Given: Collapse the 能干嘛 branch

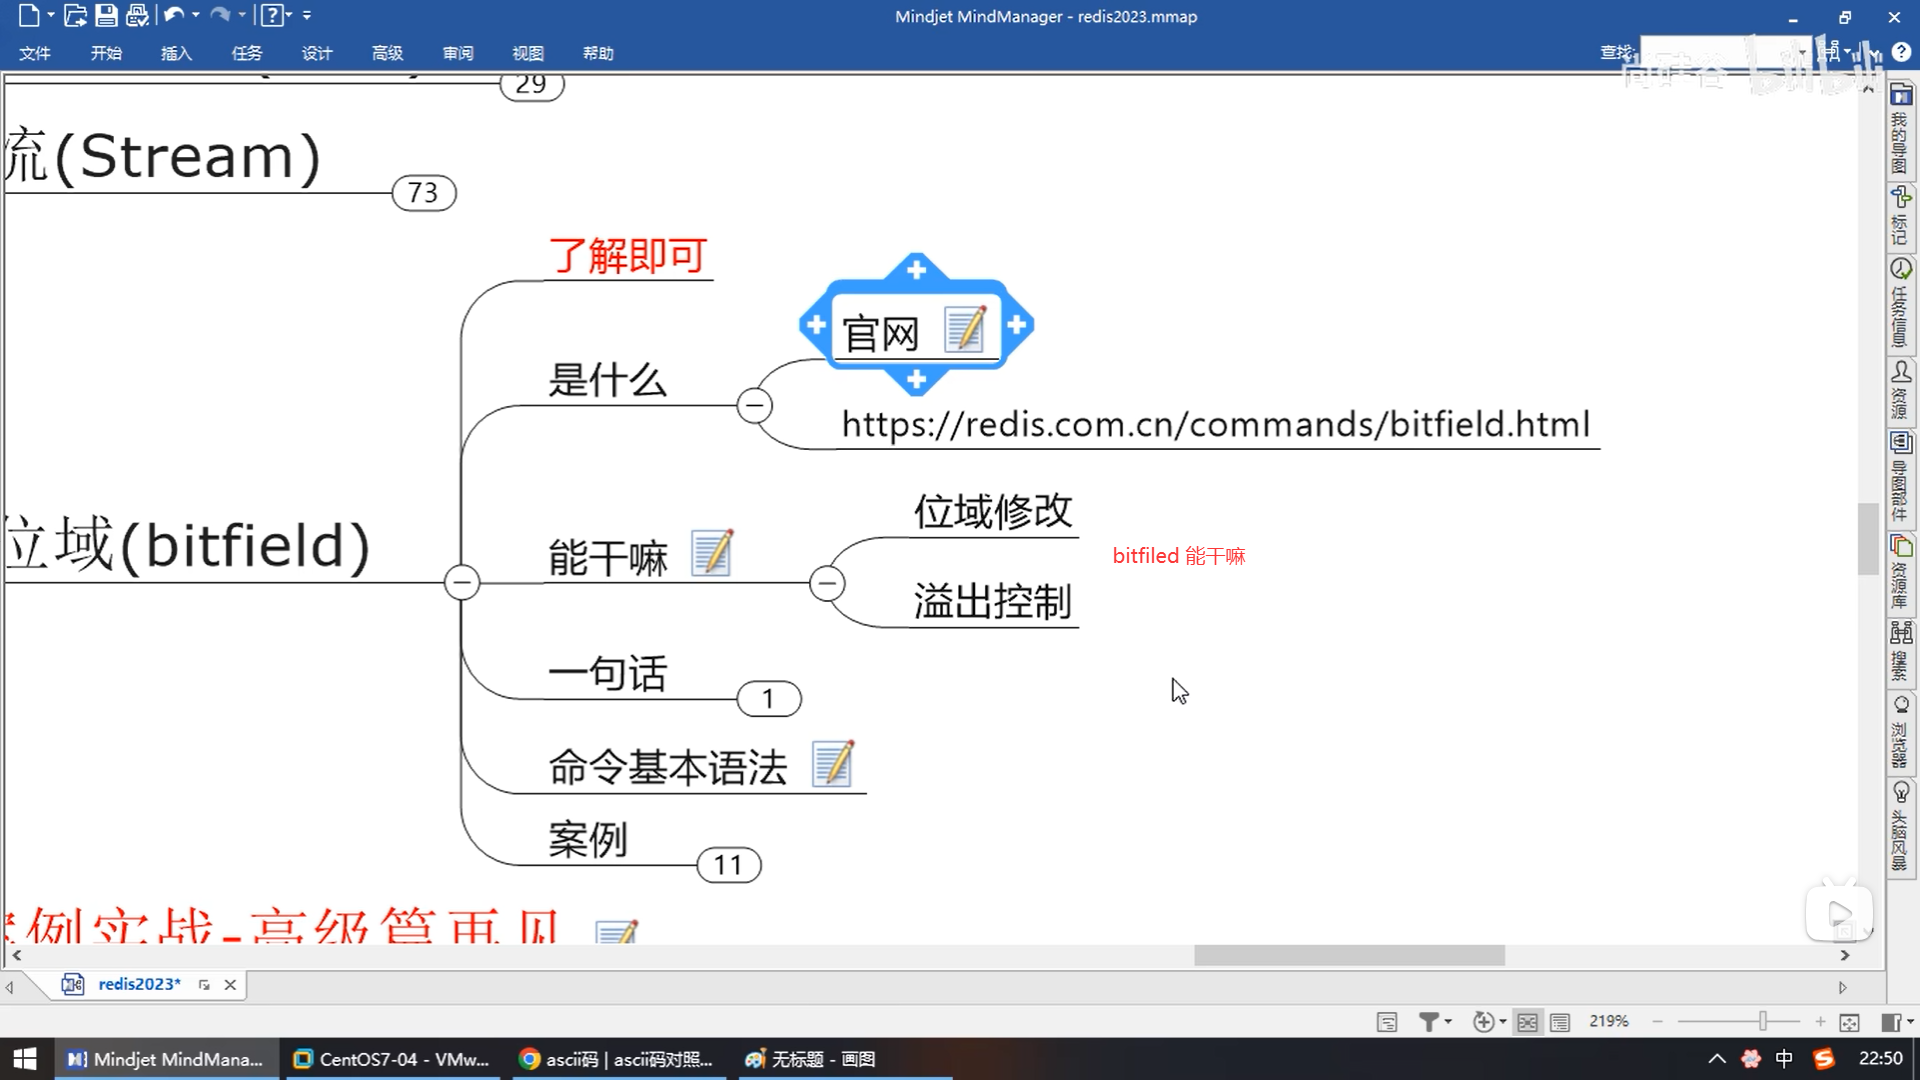Looking at the screenshot, I should [827, 583].
